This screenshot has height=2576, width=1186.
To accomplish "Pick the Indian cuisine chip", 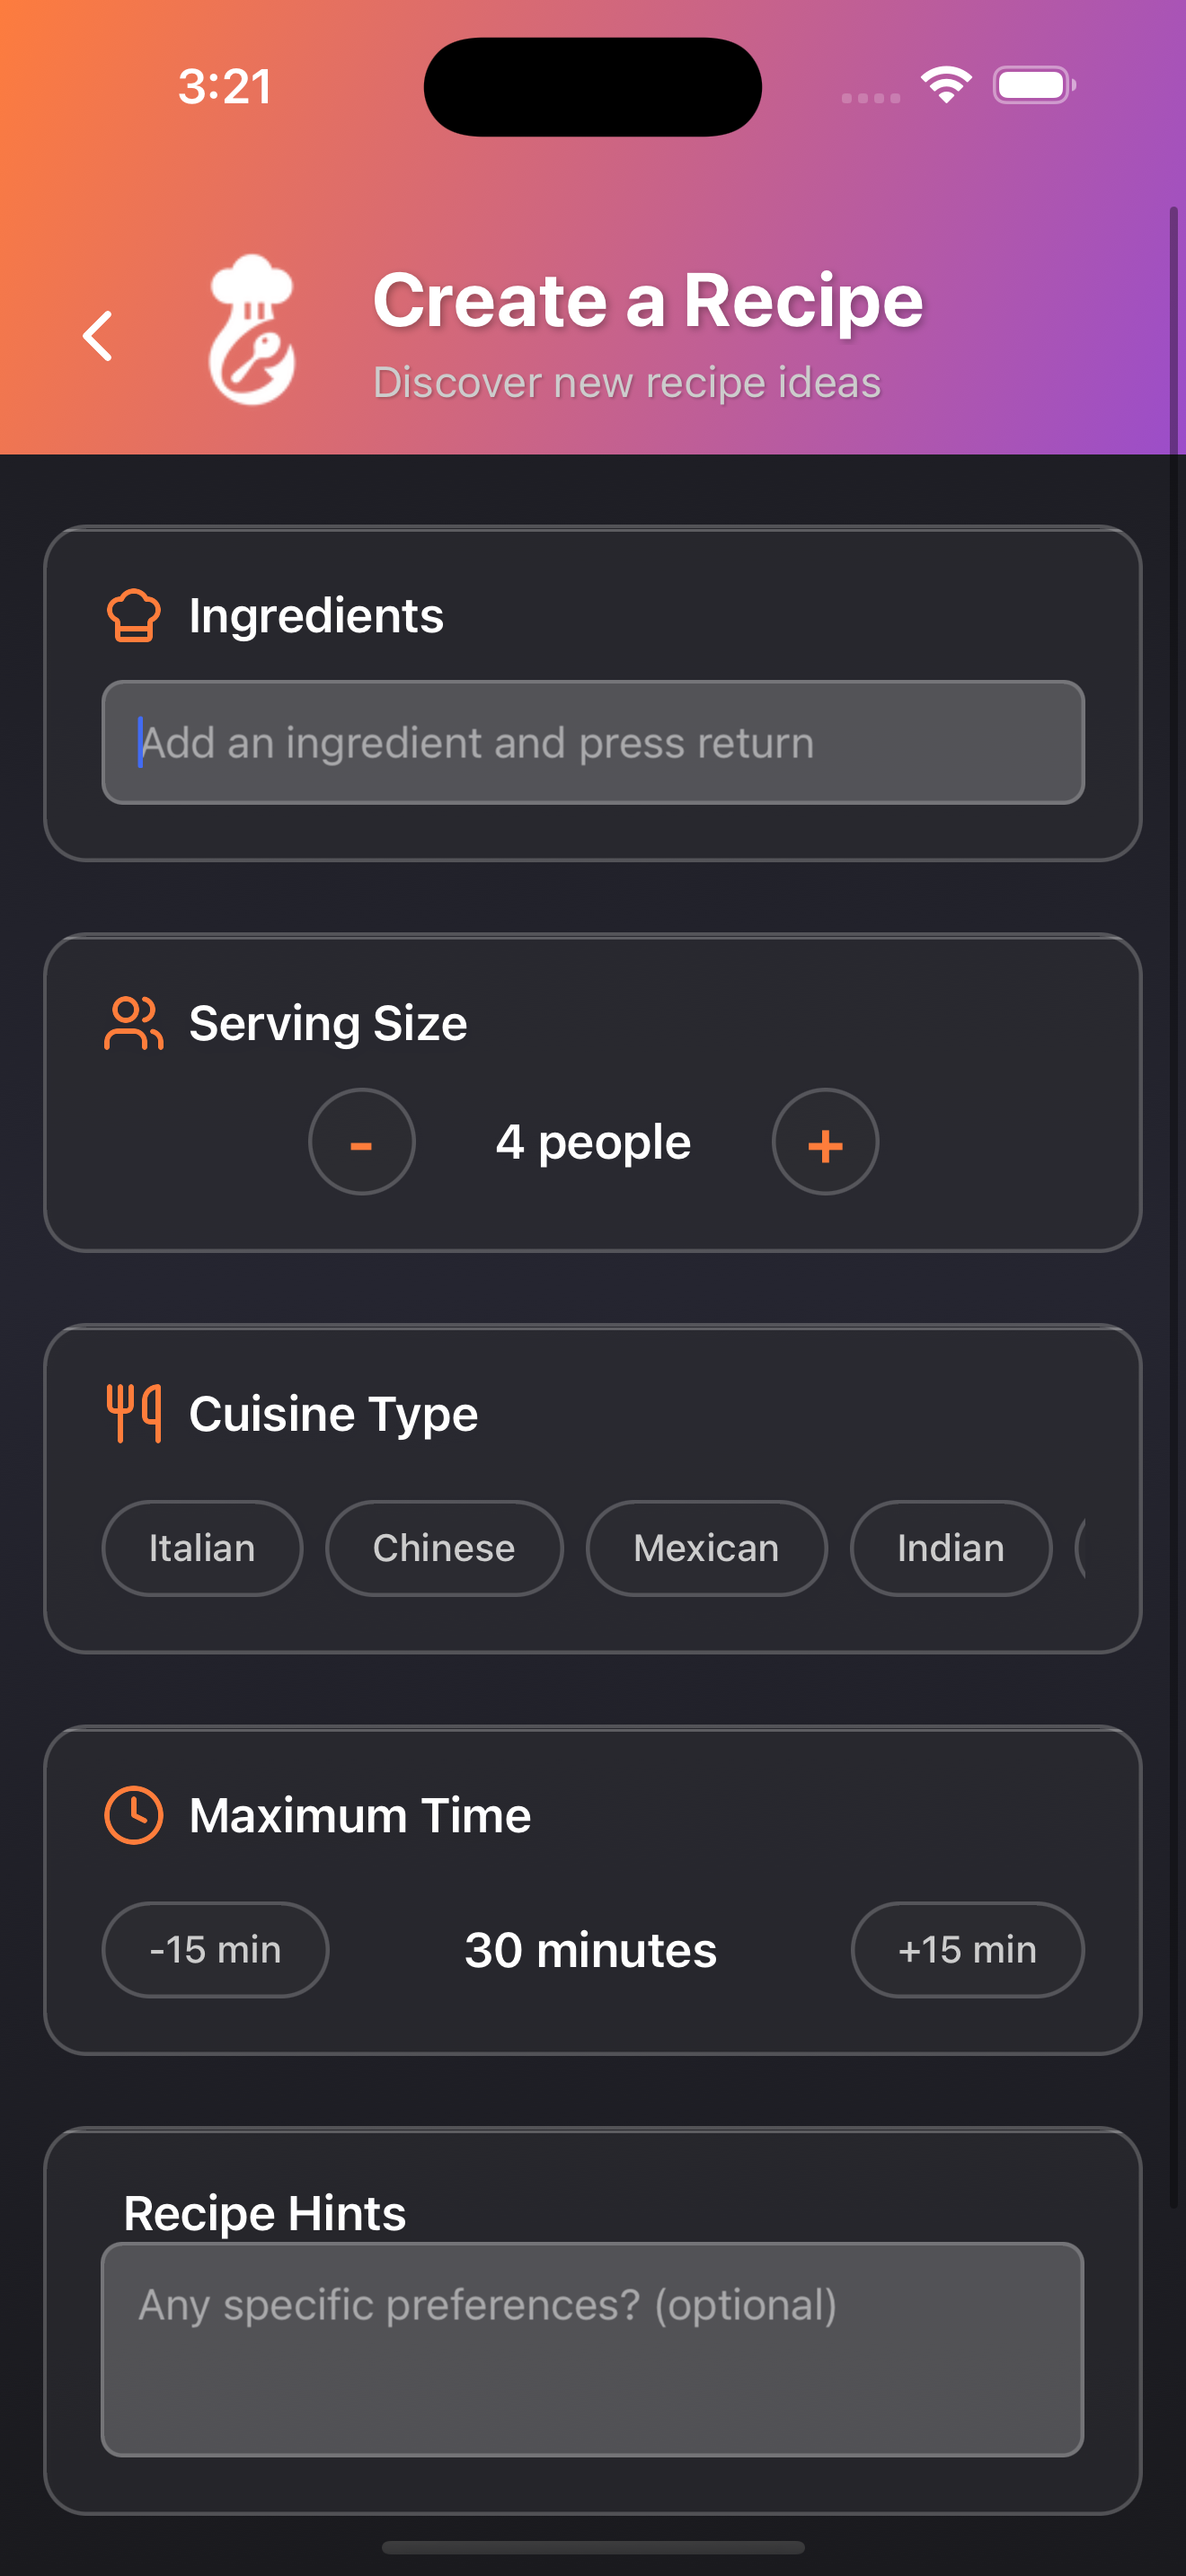I will (x=950, y=1548).
